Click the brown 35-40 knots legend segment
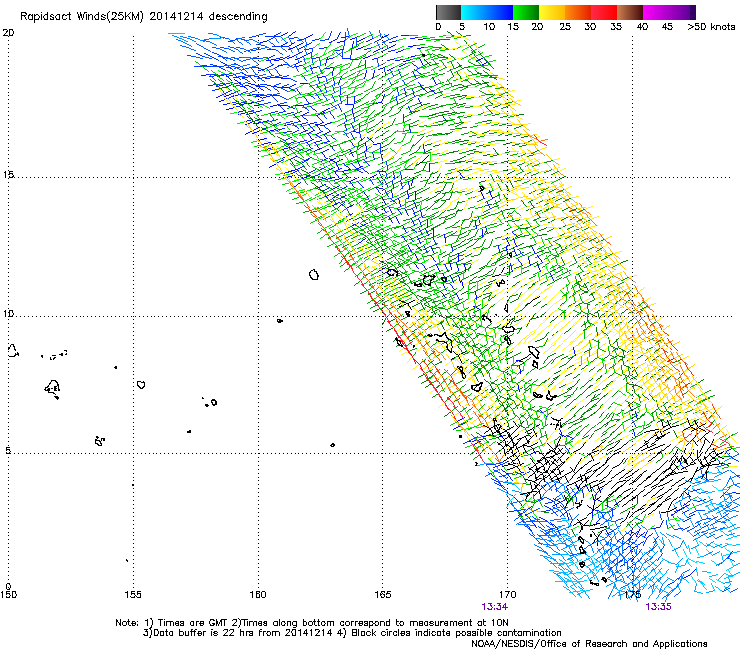The image size is (740, 650). tap(630, 12)
